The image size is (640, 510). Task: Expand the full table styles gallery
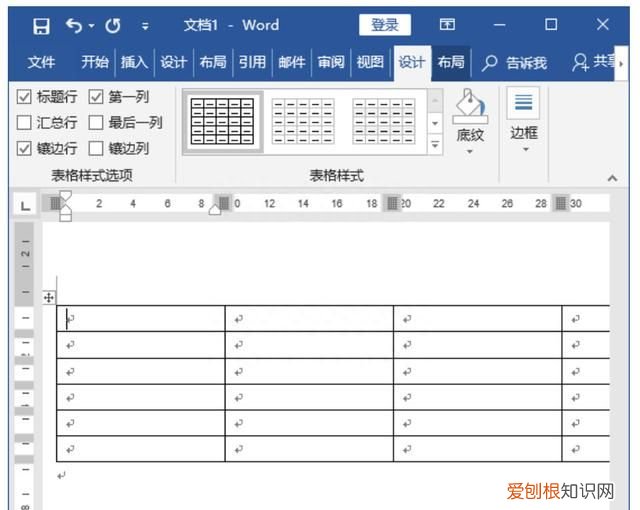pyautogui.click(x=435, y=144)
